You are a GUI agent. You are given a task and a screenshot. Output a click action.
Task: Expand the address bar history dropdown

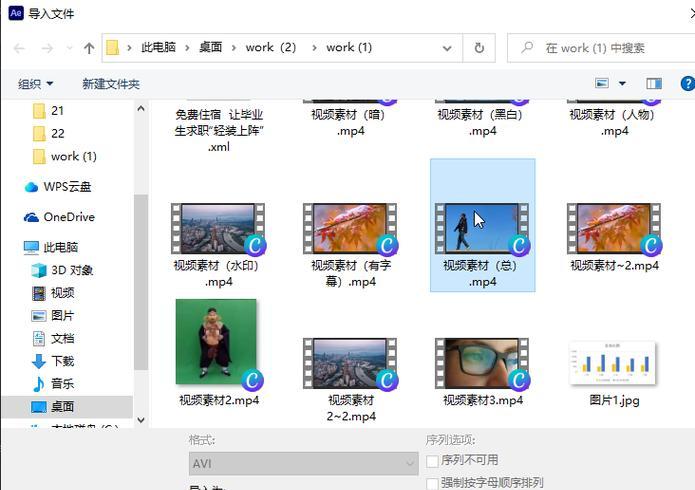coord(447,48)
